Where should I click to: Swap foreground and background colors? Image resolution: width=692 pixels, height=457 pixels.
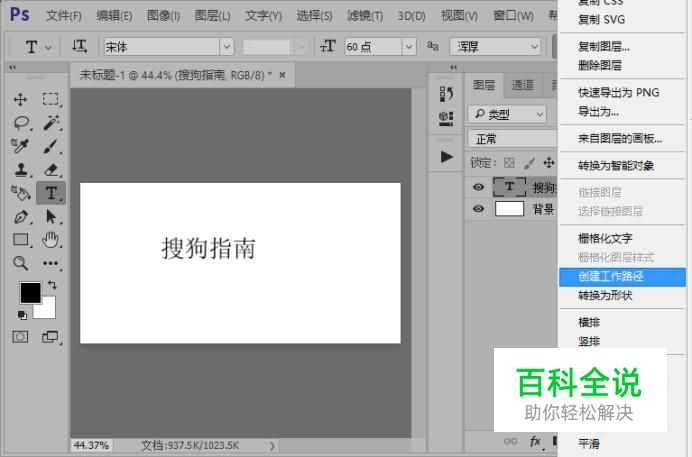pyautogui.click(x=52, y=285)
